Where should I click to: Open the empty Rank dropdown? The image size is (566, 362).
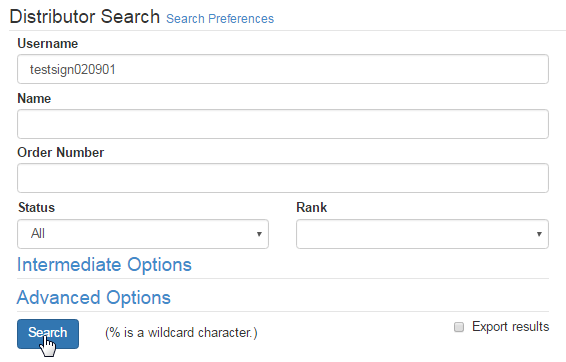pos(422,234)
